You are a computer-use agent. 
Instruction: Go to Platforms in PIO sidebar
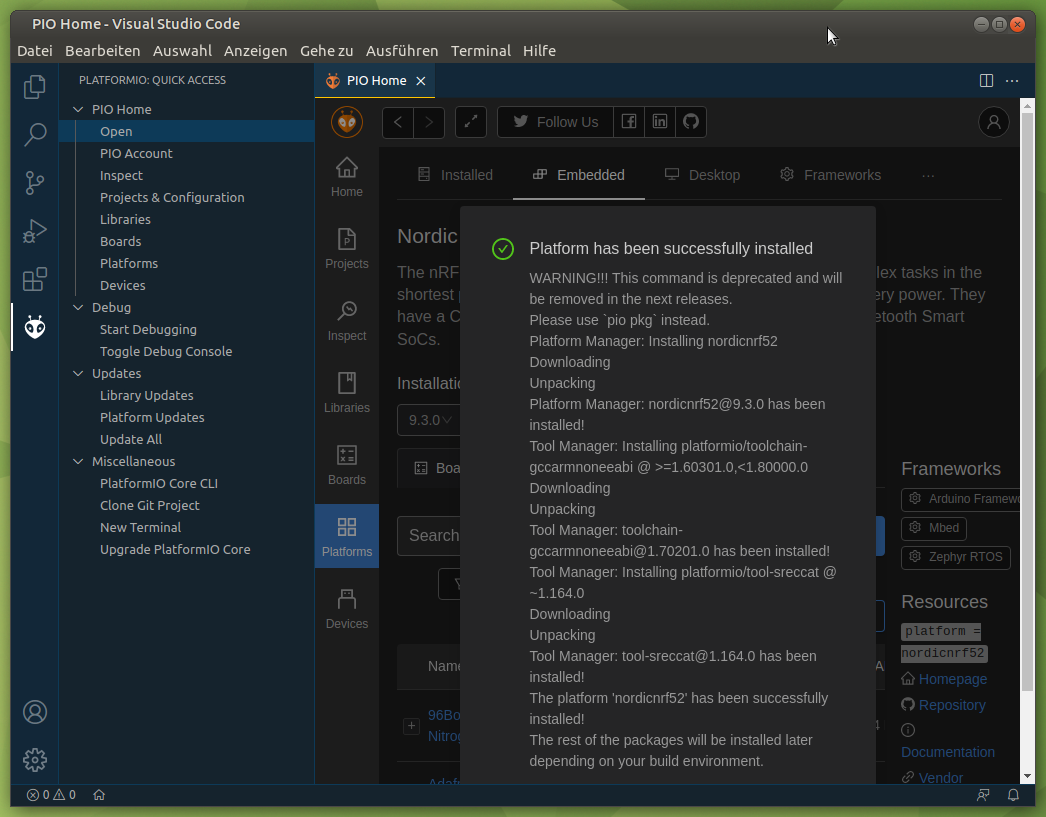coord(347,536)
